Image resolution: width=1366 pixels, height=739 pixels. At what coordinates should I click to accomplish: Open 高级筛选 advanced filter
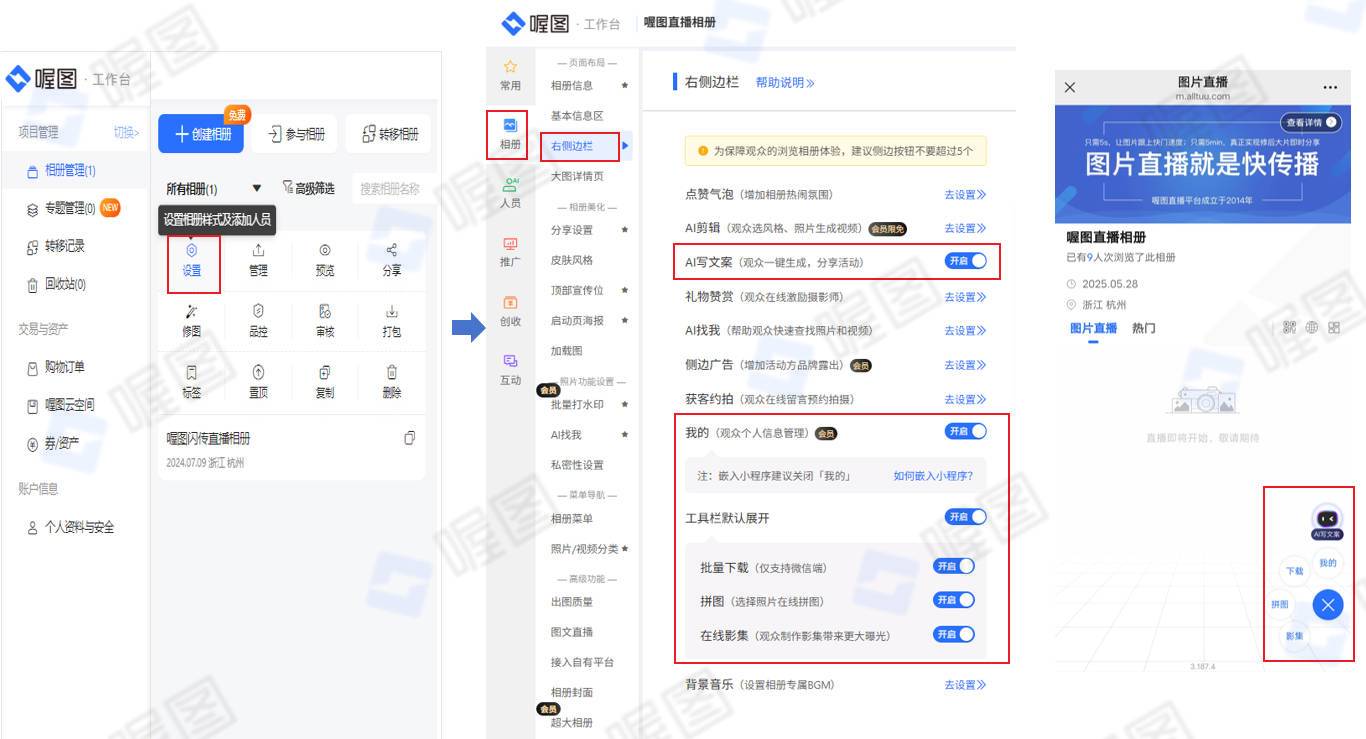pyautogui.click(x=308, y=188)
